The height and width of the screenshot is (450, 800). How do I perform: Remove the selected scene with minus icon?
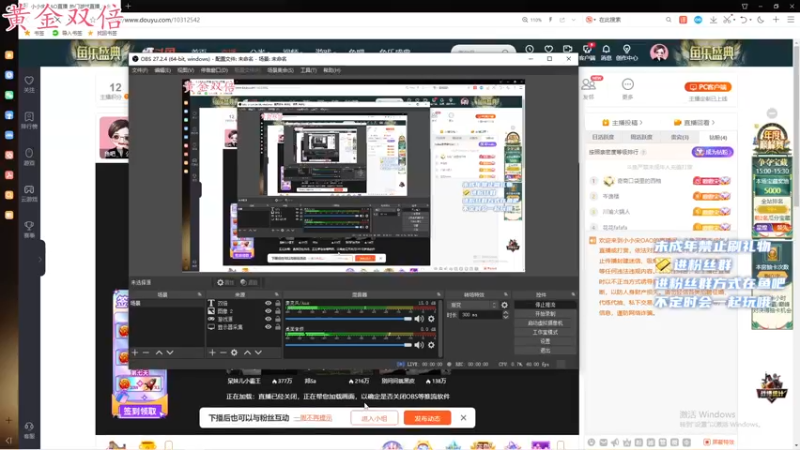[x=146, y=353]
